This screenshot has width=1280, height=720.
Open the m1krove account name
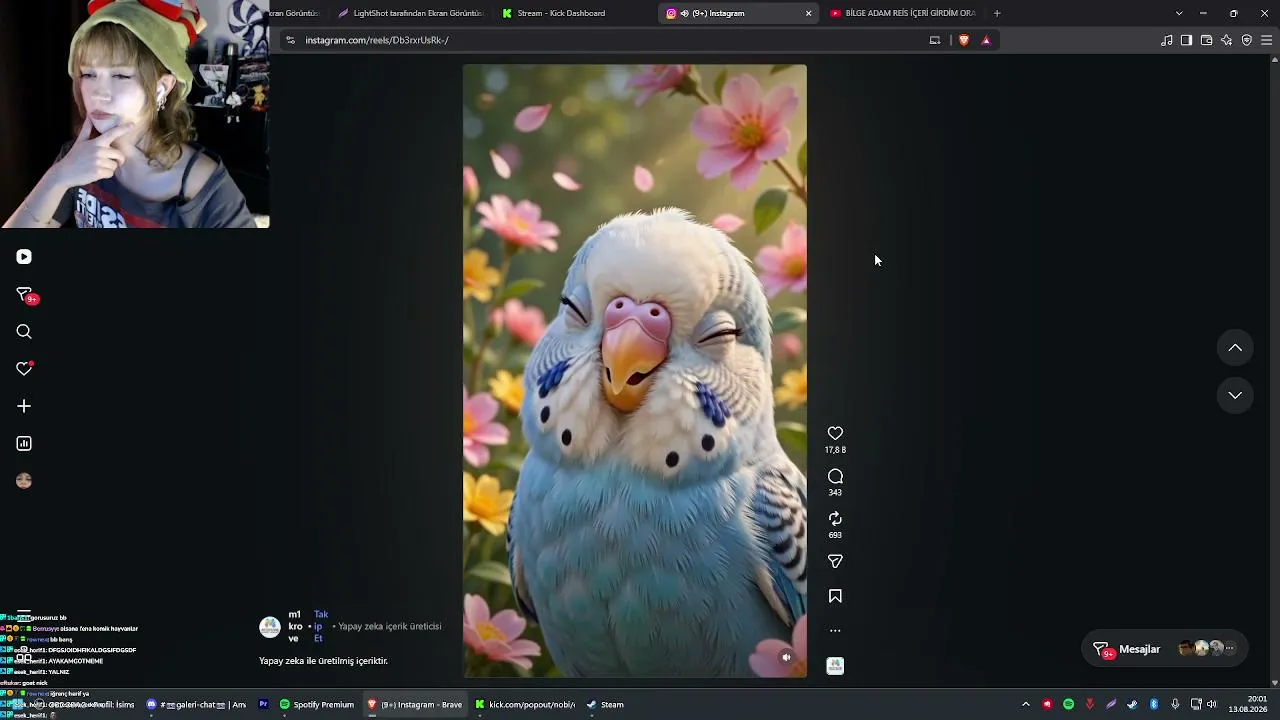[295, 627]
